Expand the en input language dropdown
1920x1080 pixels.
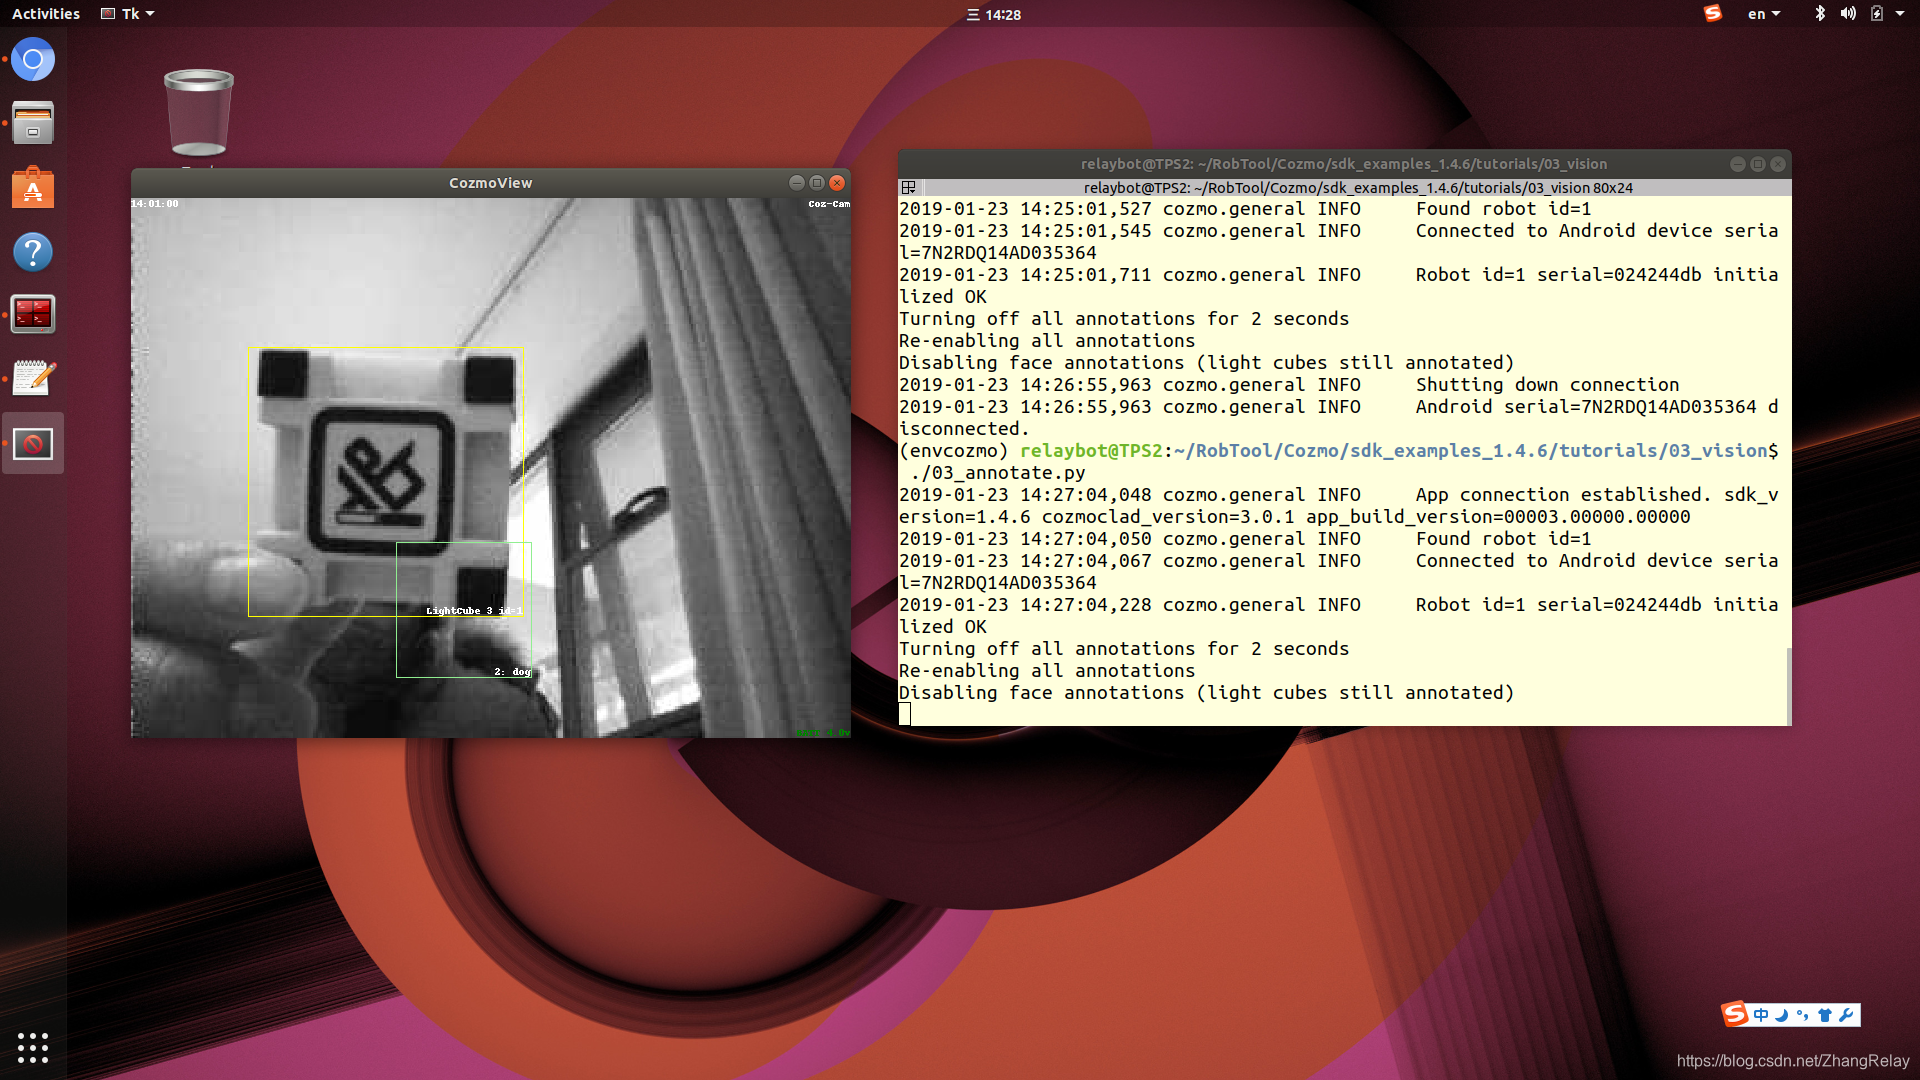point(1764,14)
